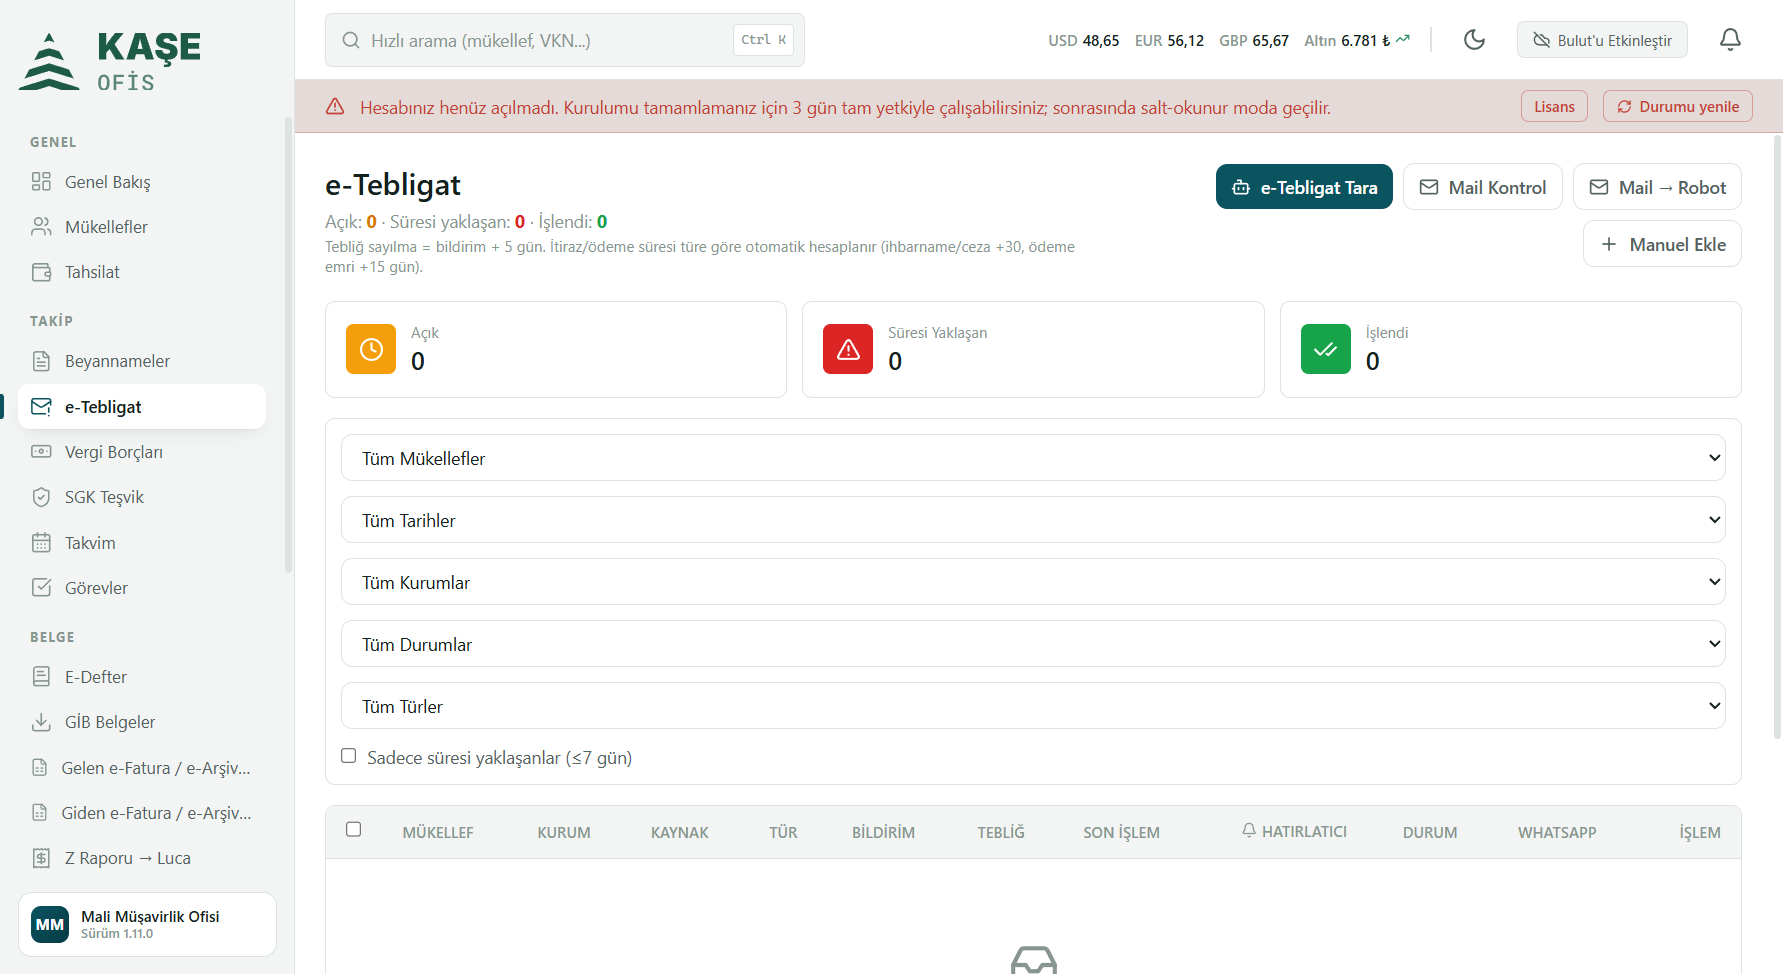
Task: Click the e-Tebligat Tara button
Action: (1304, 187)
